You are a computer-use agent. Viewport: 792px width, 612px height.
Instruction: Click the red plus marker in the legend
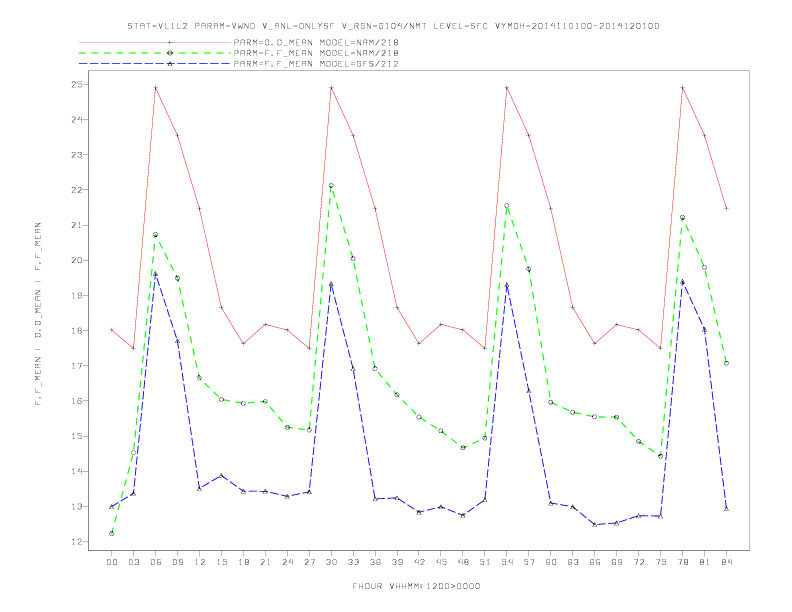[170, 42]
